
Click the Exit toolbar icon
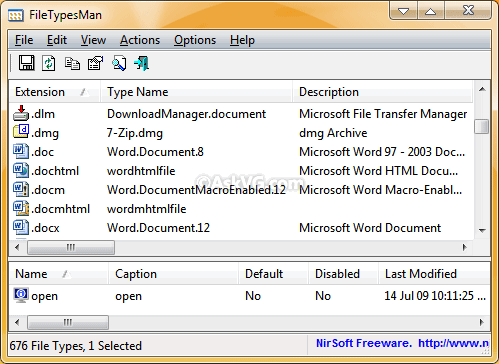142,63
